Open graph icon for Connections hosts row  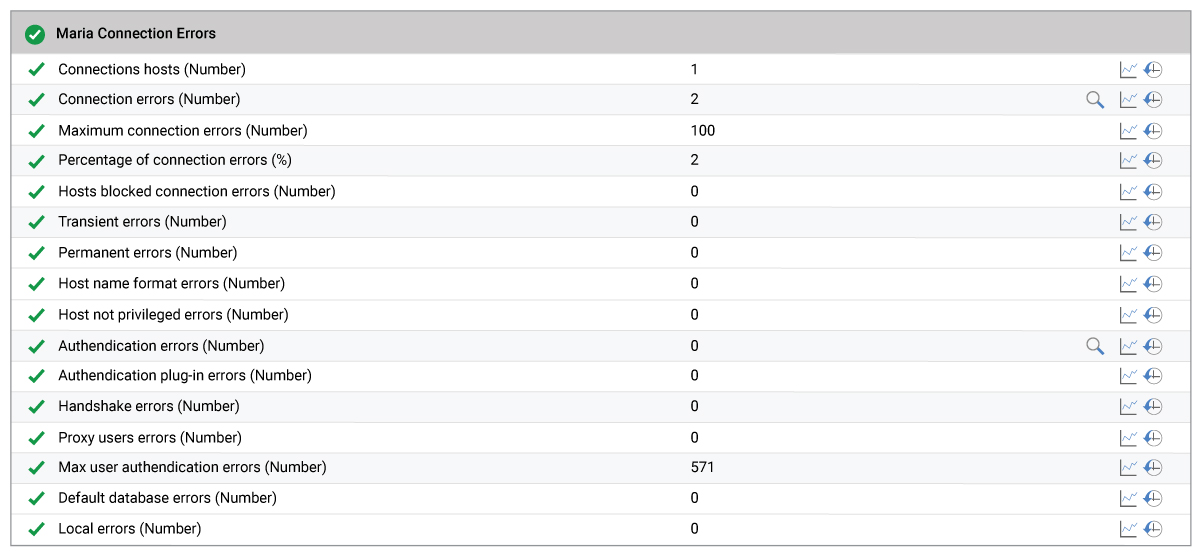pos(1128,69)
